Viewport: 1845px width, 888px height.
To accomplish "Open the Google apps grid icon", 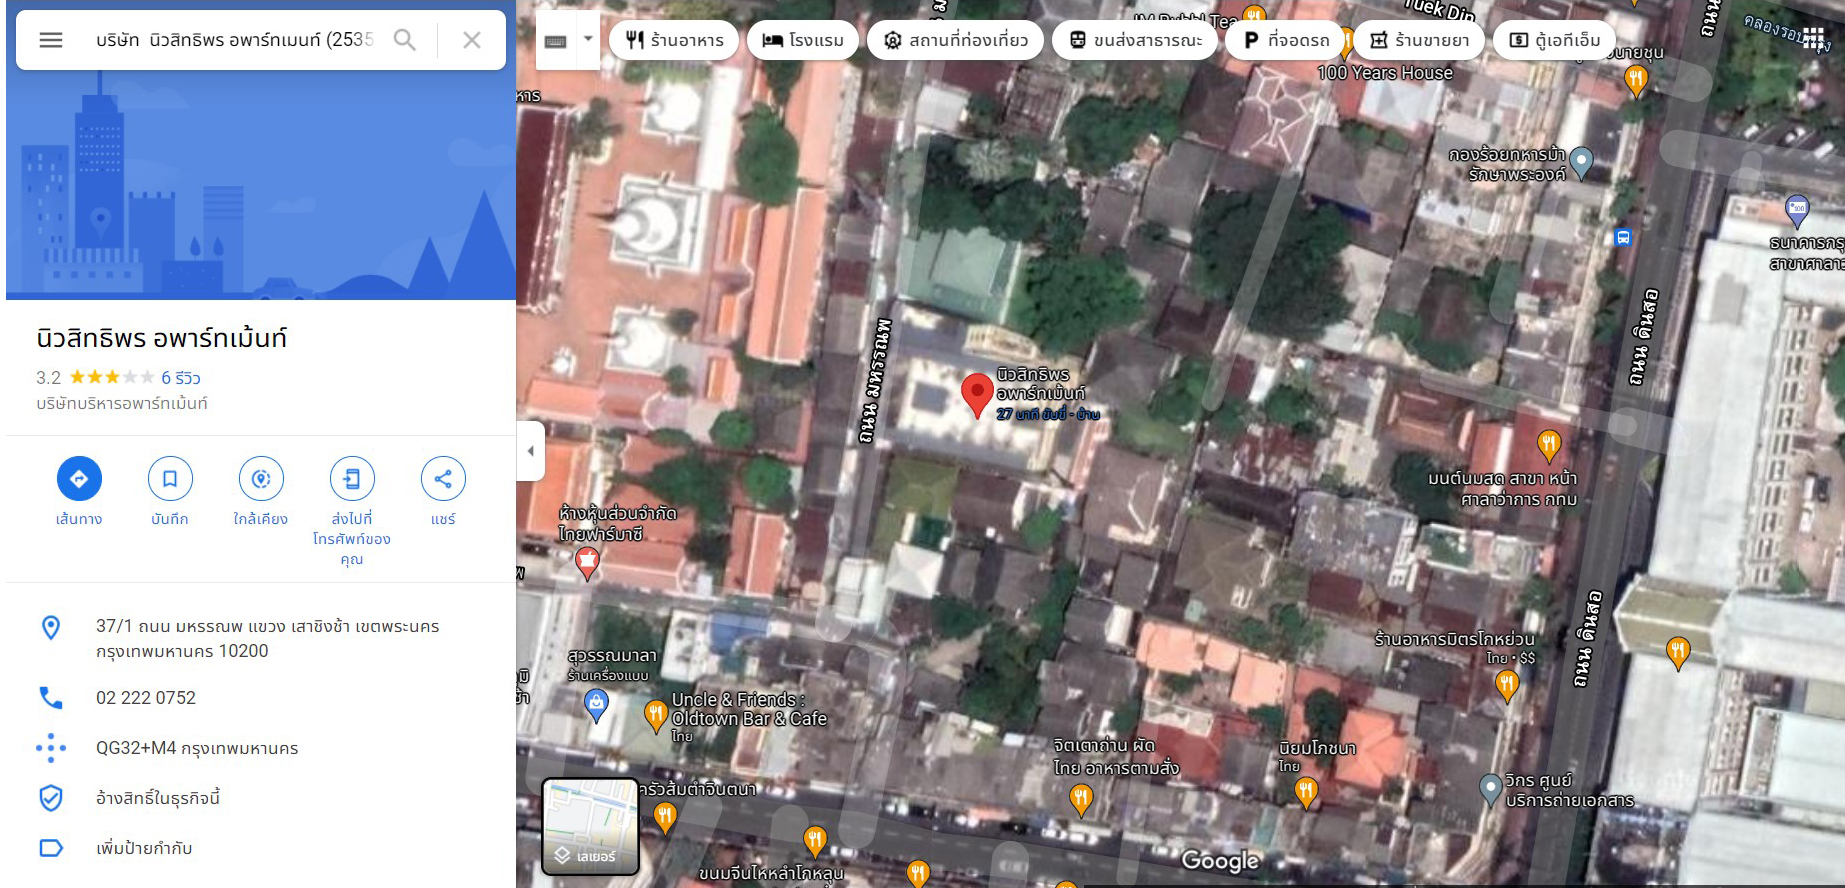I will point(1813,40).
